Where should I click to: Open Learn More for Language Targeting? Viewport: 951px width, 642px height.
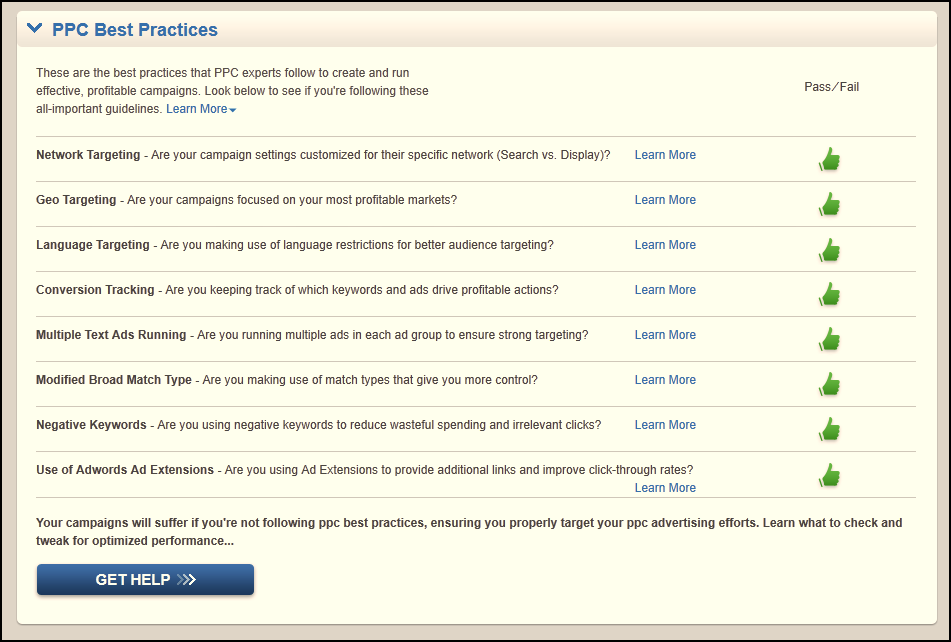(x=665, y=244)
